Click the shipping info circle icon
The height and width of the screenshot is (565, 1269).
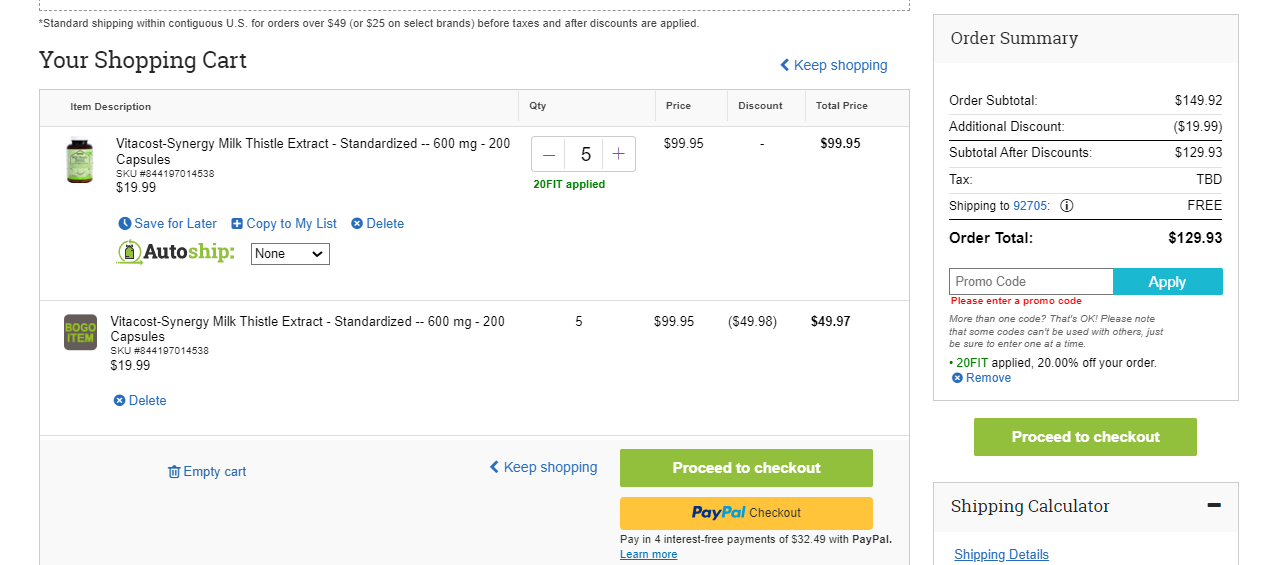pos(1067,206)
